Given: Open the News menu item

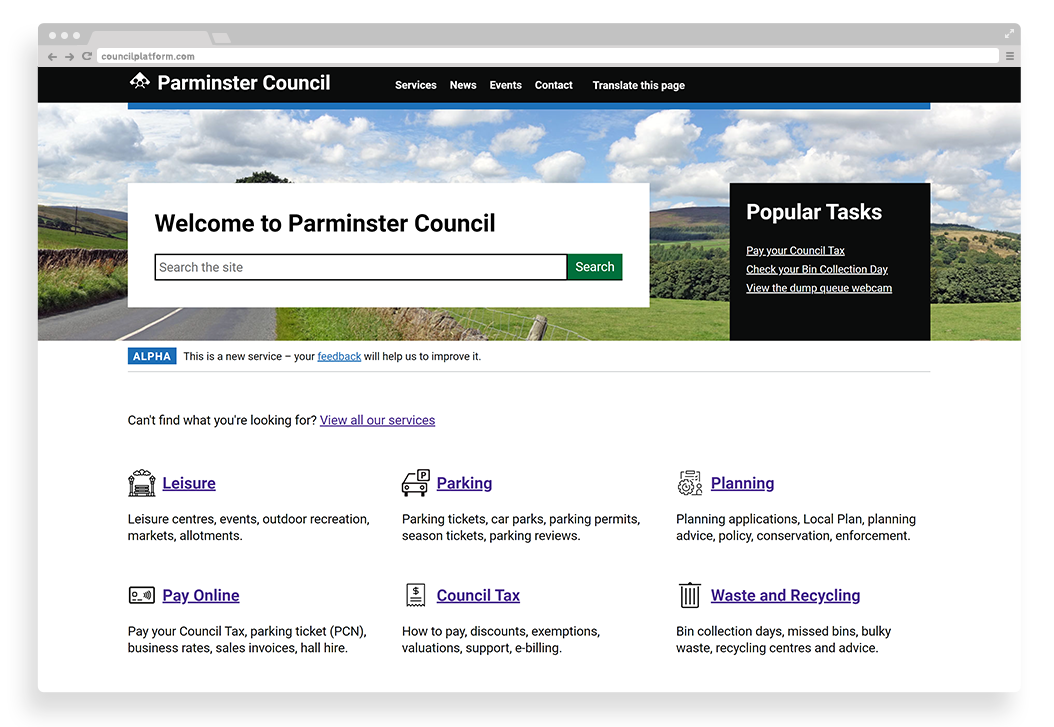Looking at the screenshot, I should (x=462, y=85).
